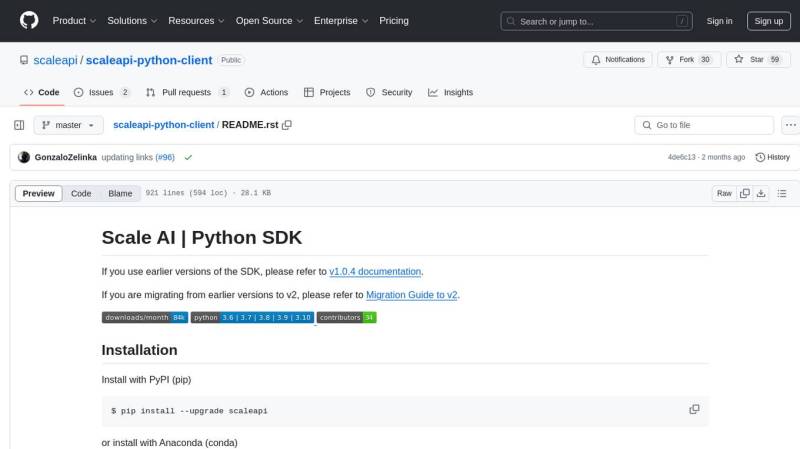This screenshot has height=449, width=800.
Task: Click the Installation heading
Action: 139,350
